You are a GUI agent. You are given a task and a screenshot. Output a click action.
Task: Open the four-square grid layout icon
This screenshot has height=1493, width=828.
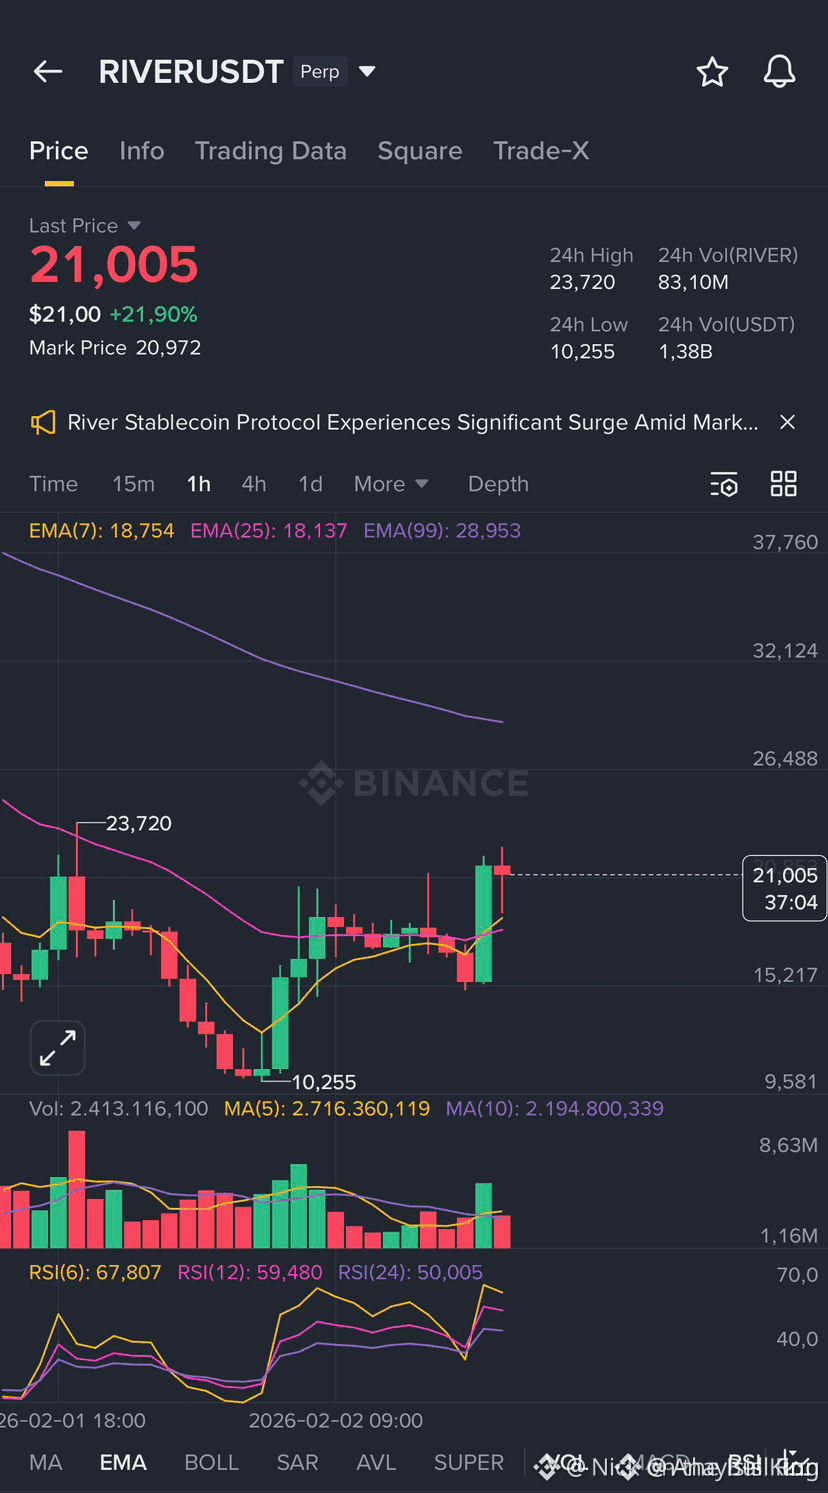point(784,484)
